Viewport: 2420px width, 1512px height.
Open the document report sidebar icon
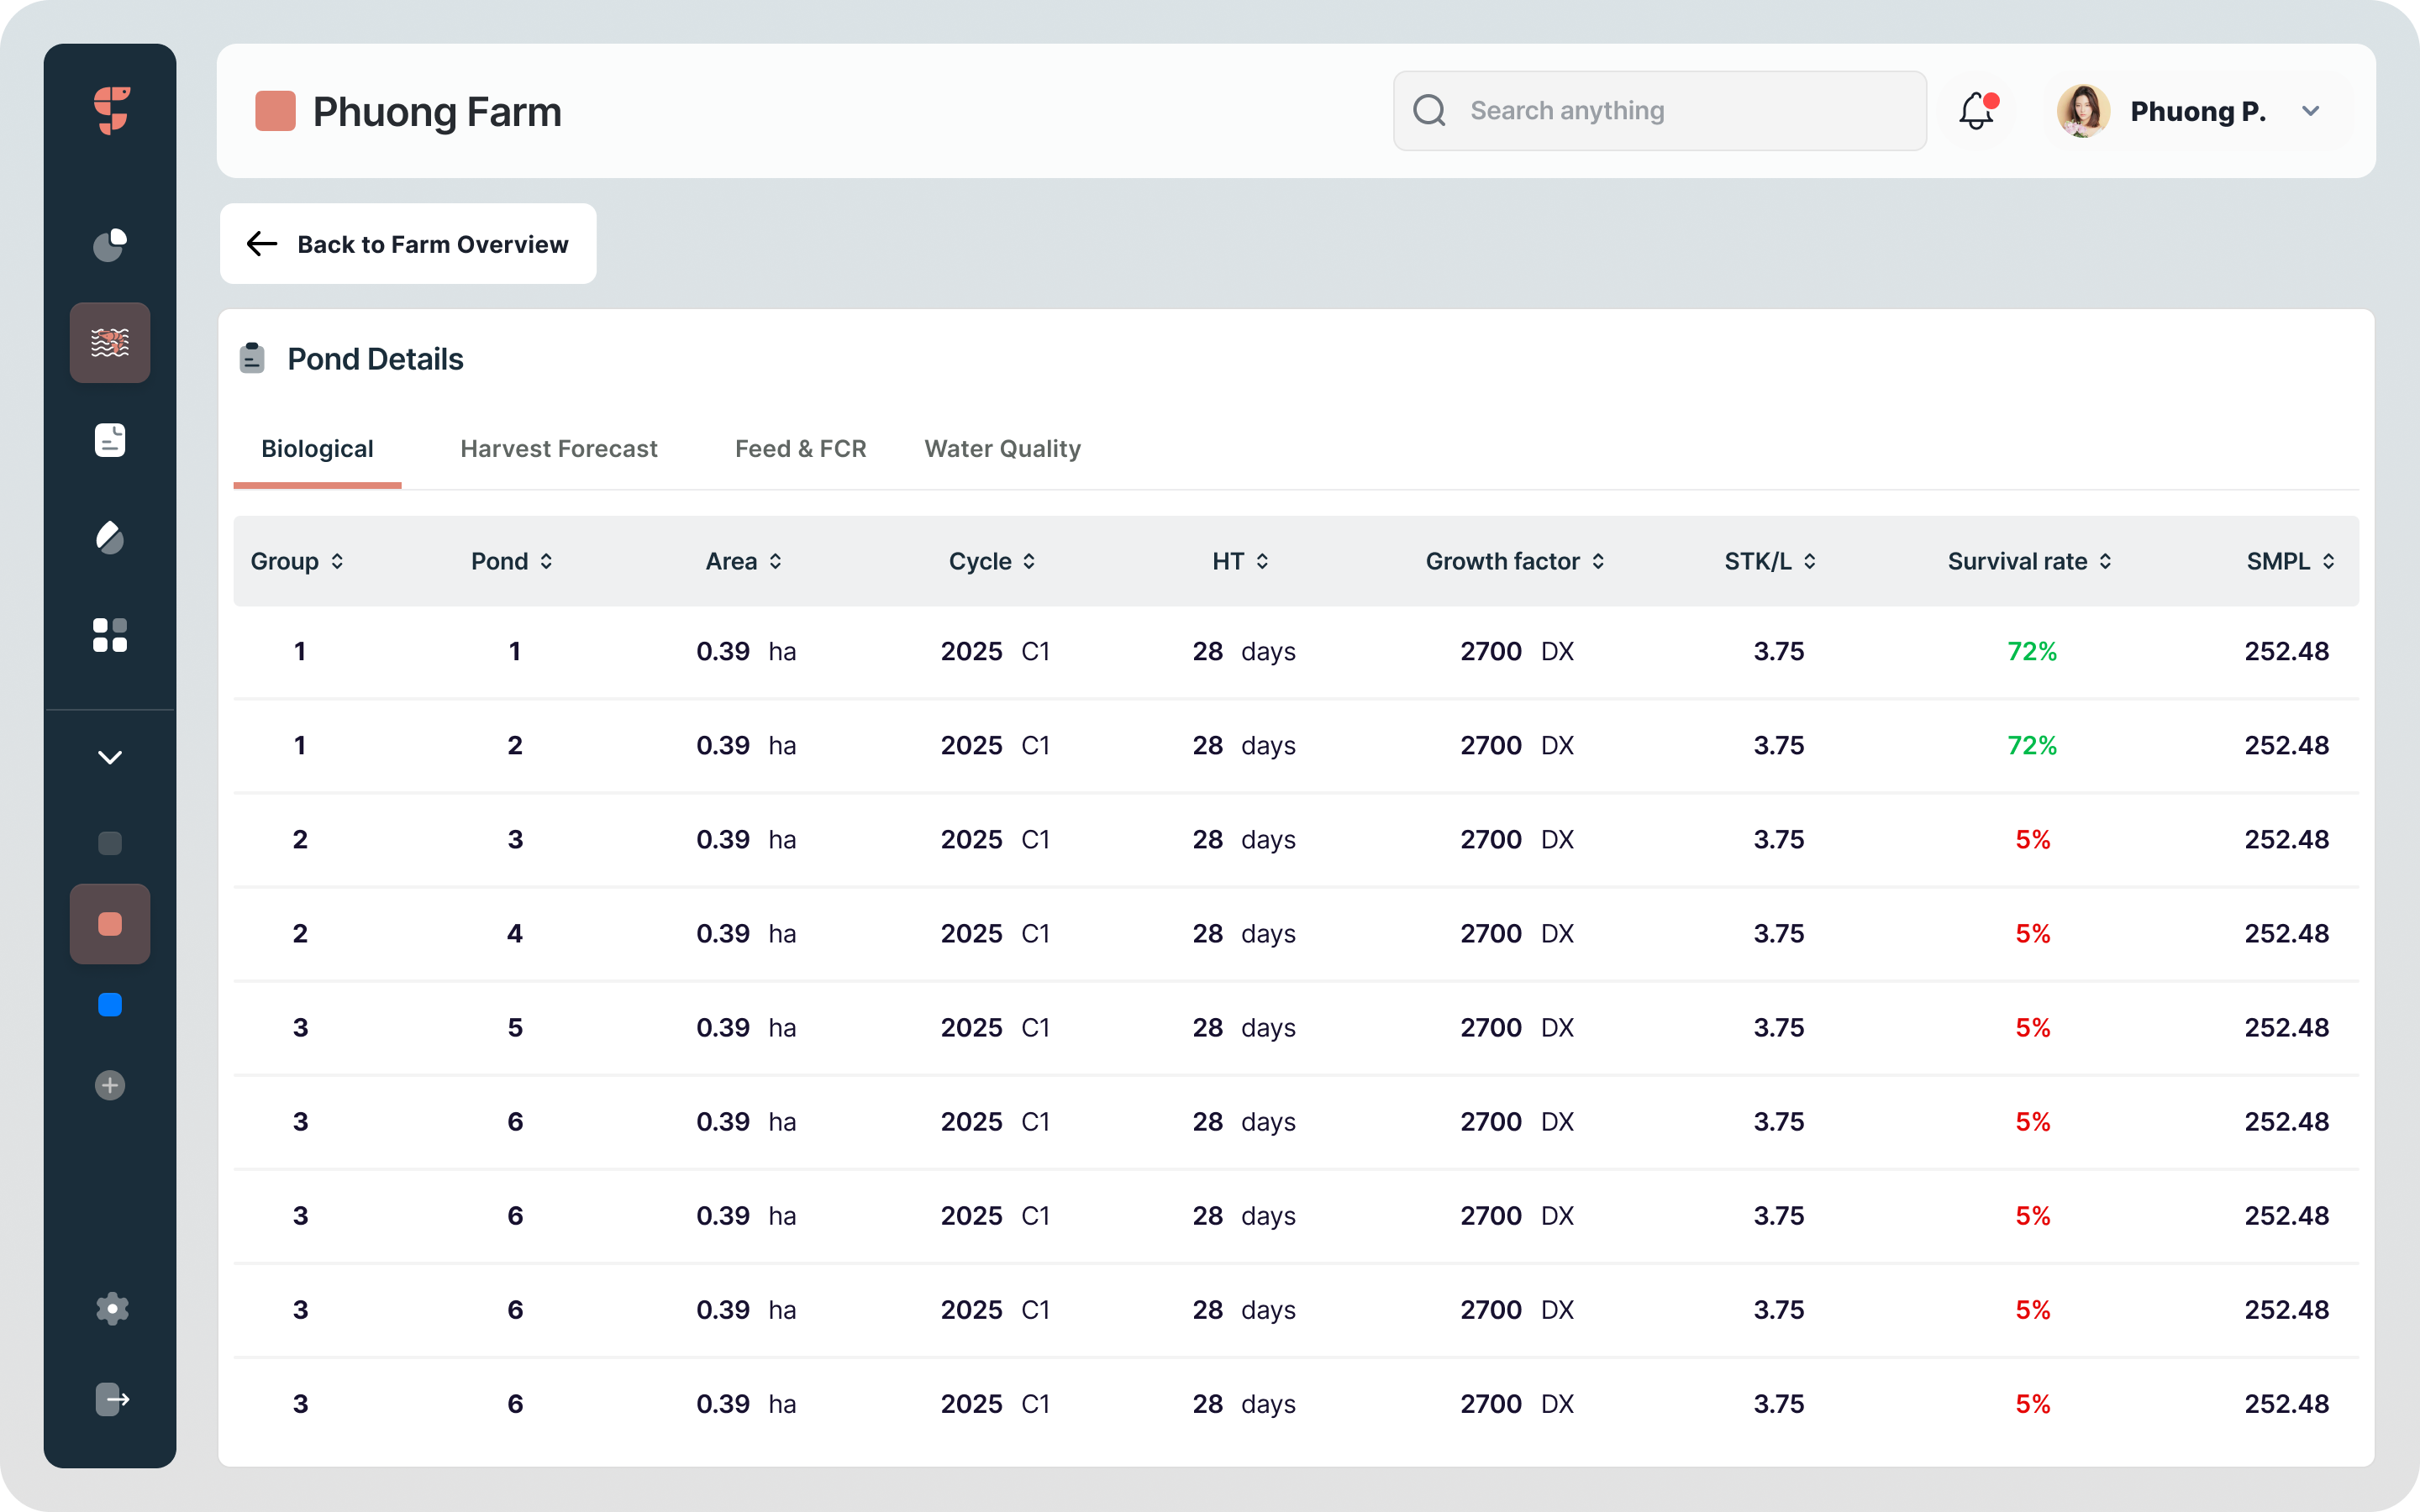point(110,440)
